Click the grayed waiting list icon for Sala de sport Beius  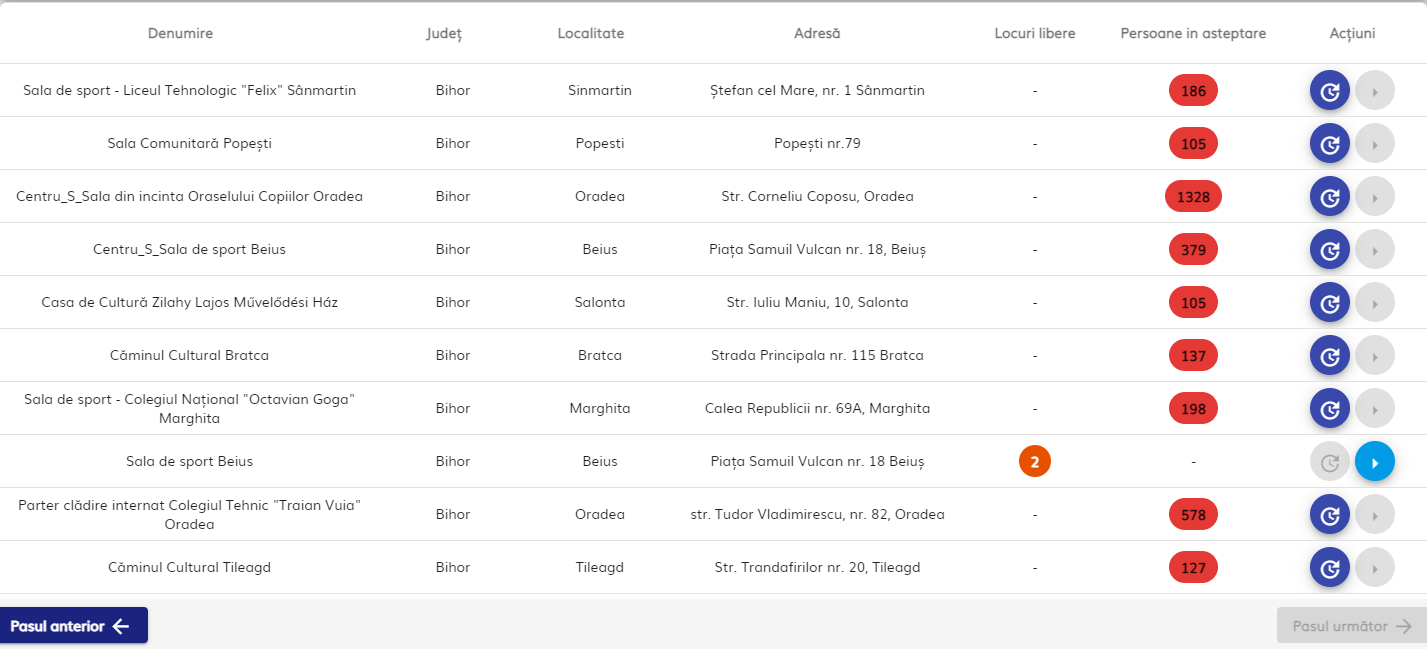[1330, 462]
